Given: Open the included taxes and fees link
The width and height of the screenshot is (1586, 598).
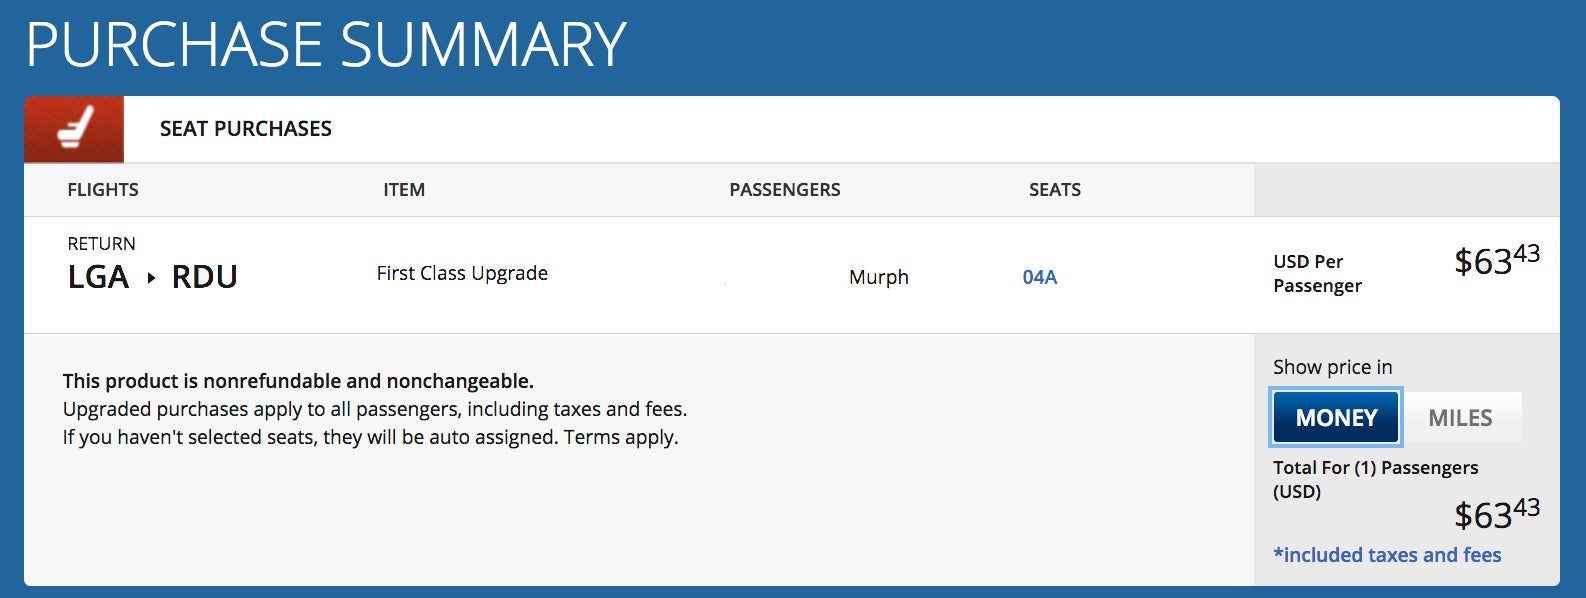Looking at the screenshot, I should (x=1387, y=555).
